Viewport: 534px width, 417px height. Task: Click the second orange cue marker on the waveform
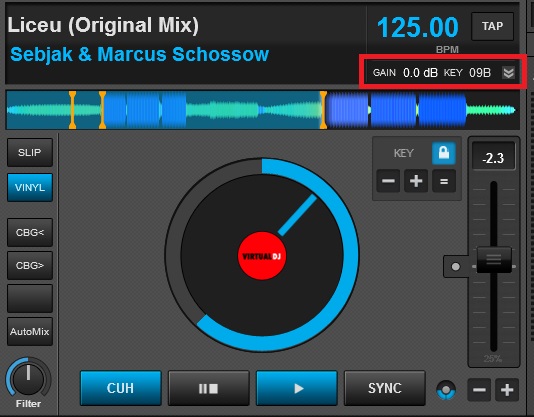pyautogui.click(x=103, y=110)
